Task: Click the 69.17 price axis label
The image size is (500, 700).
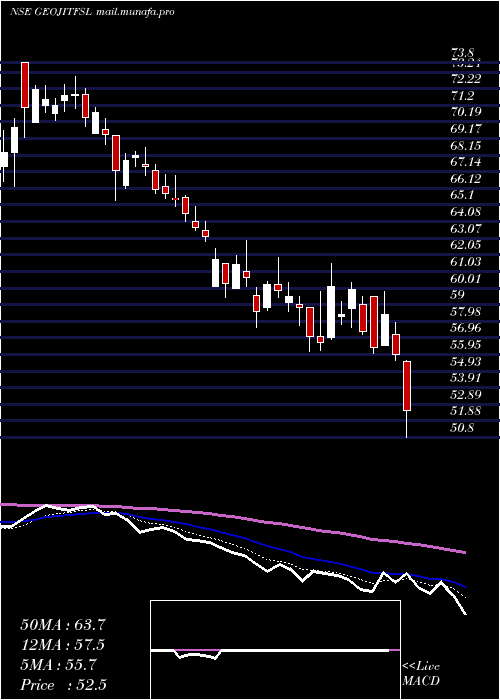Action: pos(466,129)
